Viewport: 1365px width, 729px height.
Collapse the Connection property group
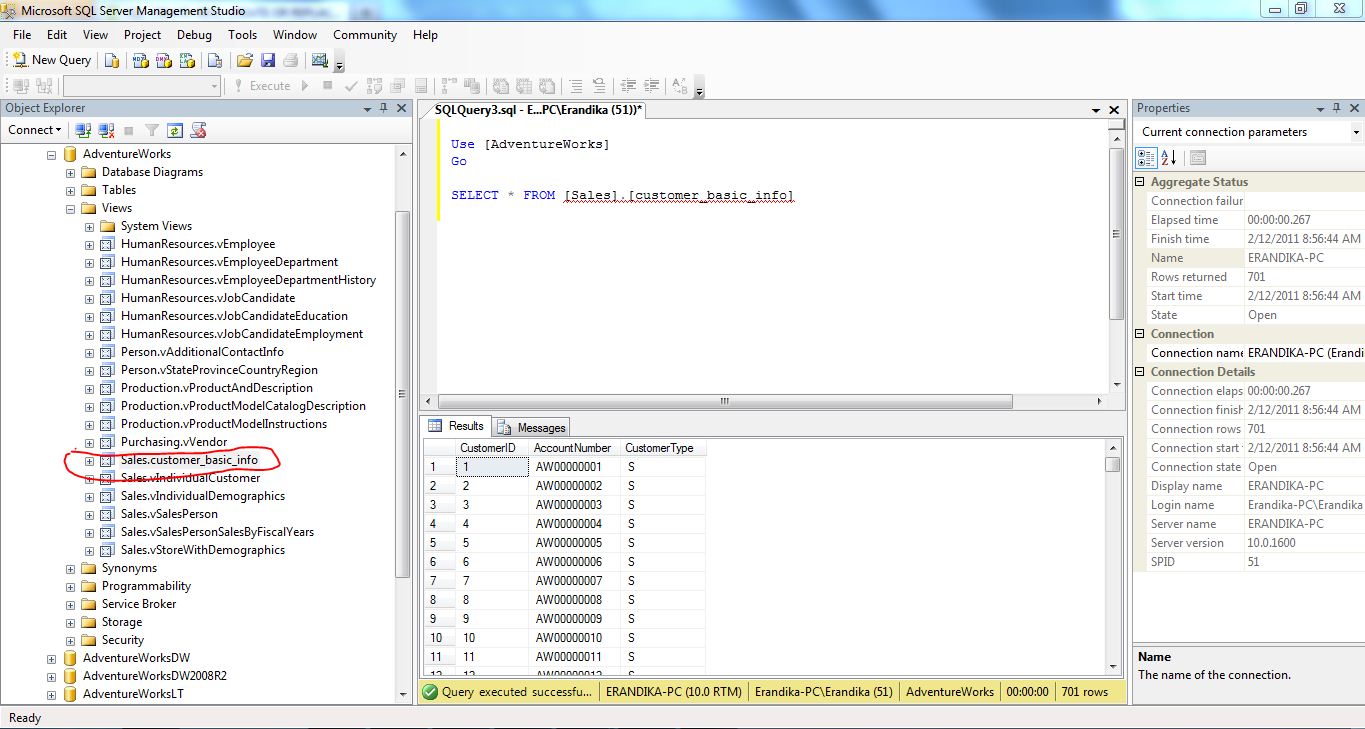(1141, 334)
